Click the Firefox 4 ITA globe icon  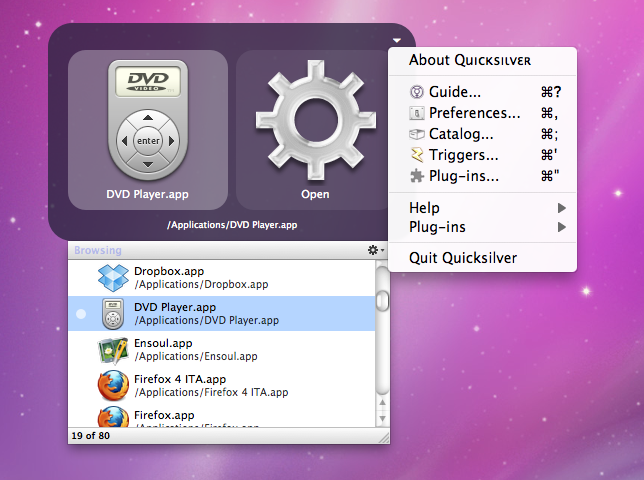coord(112,385)
